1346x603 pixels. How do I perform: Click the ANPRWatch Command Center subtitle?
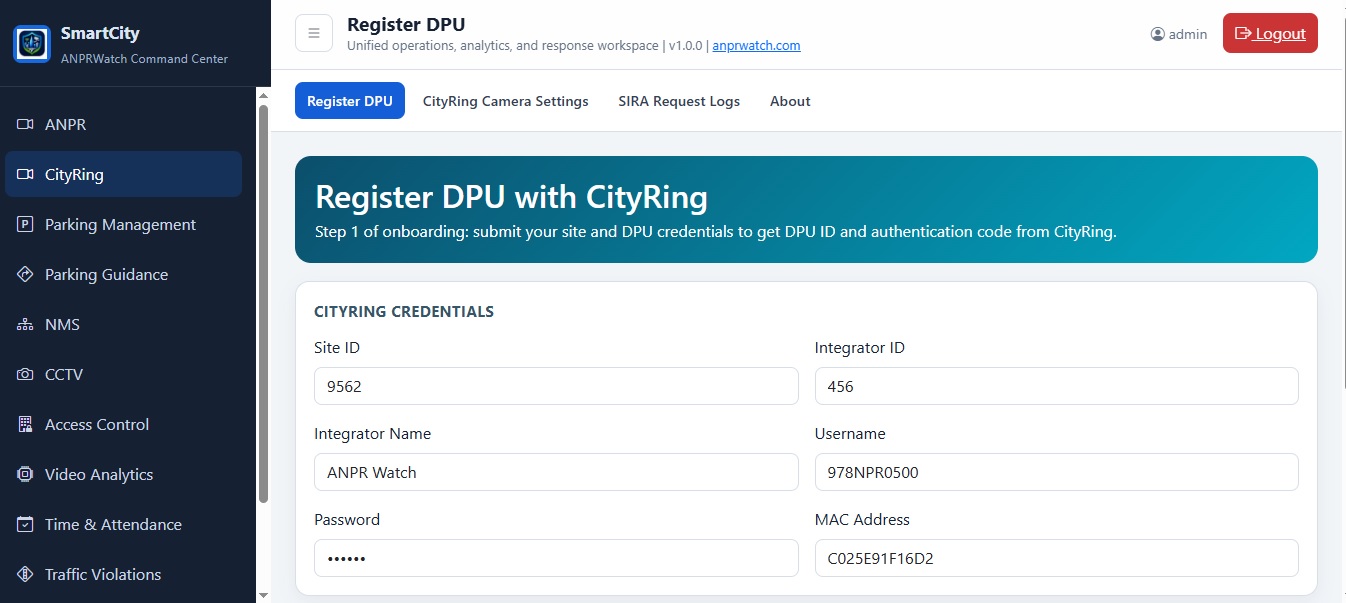tap(144, 59)
